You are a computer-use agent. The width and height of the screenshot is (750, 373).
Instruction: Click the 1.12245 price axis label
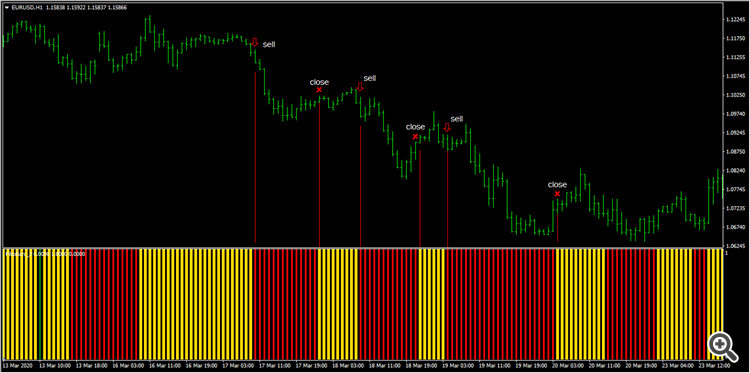click(737, 20)
